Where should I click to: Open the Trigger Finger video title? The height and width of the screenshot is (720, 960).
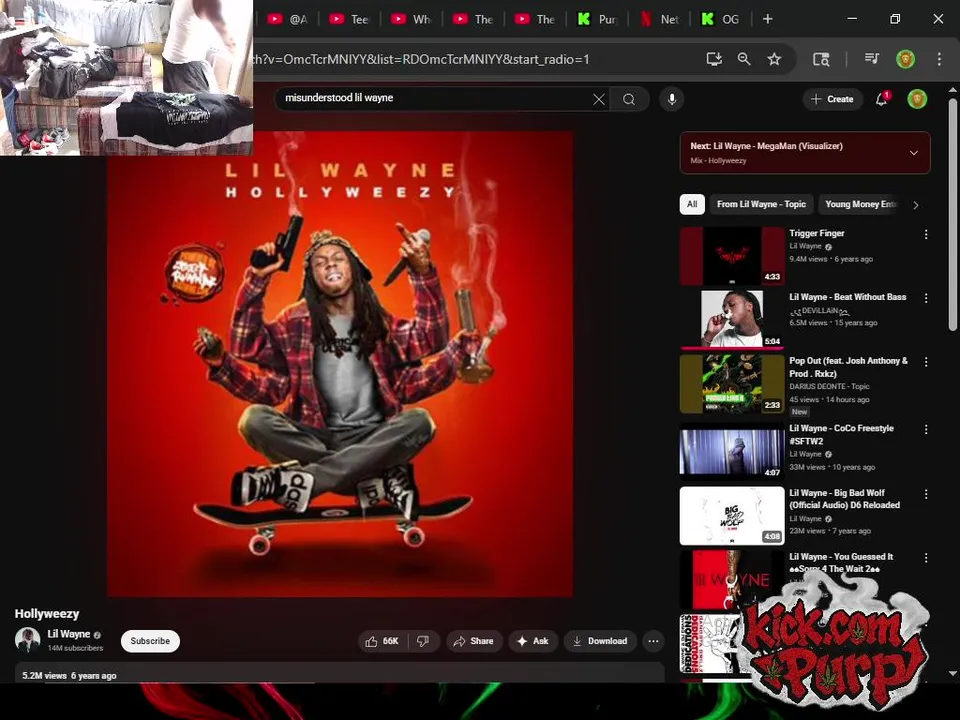(817, 233)
